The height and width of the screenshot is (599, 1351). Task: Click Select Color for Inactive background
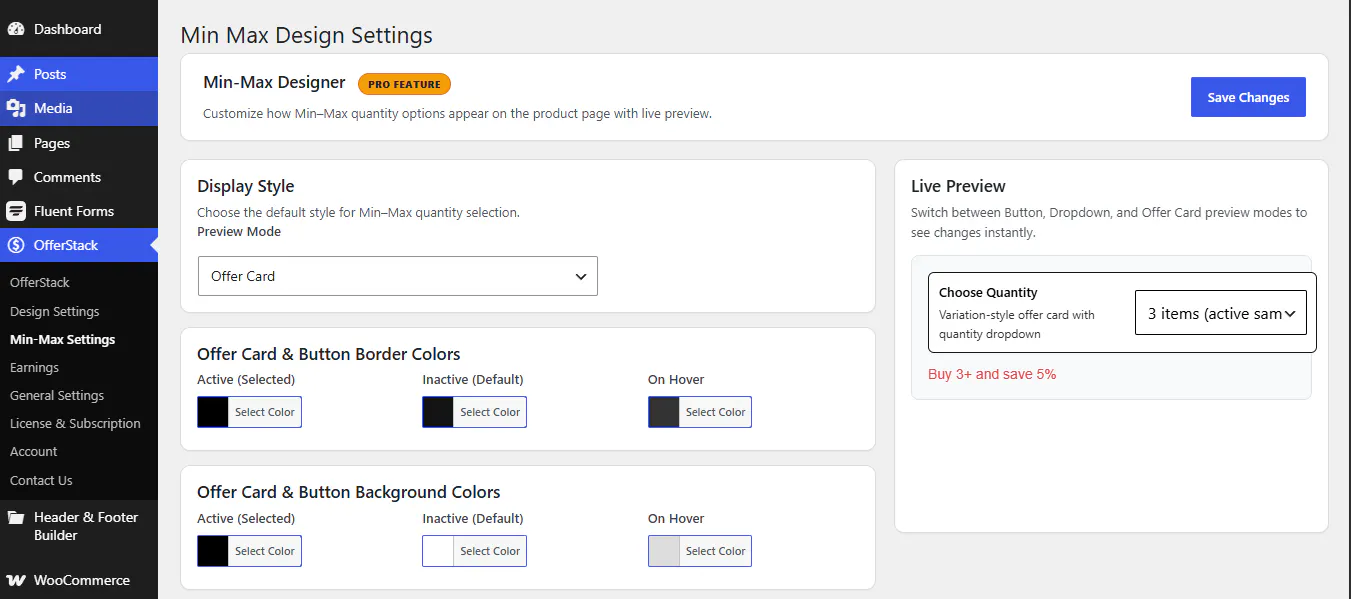pos(490,551)
